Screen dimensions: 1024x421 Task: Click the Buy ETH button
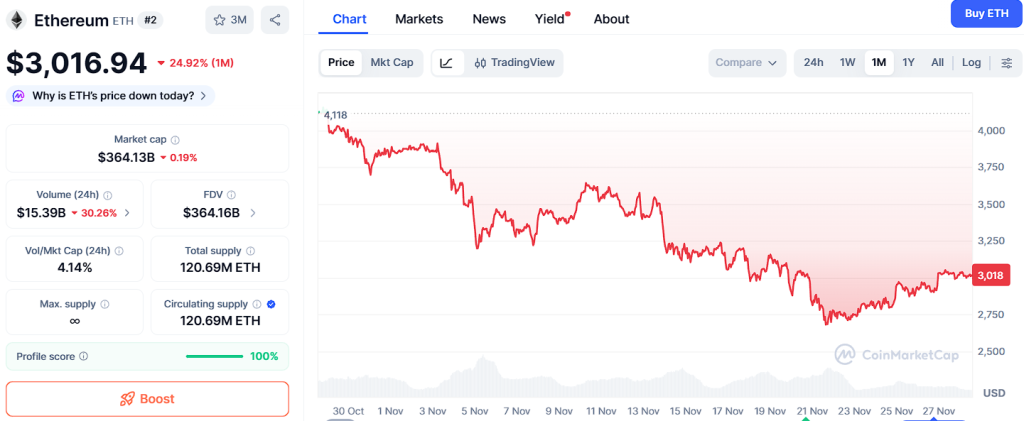pos(986,13)
